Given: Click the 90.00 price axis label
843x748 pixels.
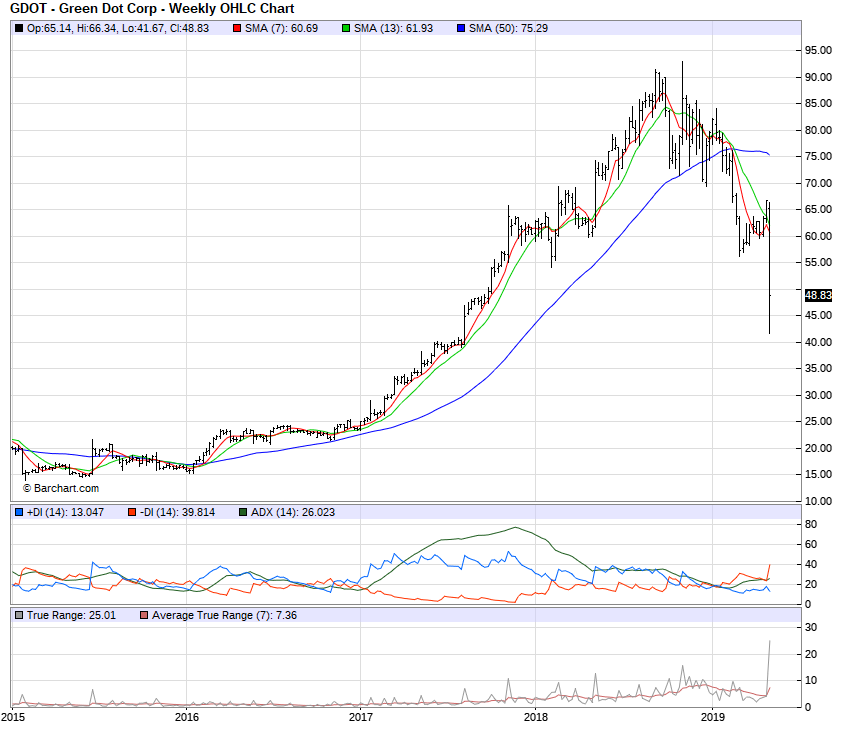Looking at the screenshot, I should click(818, 77).
